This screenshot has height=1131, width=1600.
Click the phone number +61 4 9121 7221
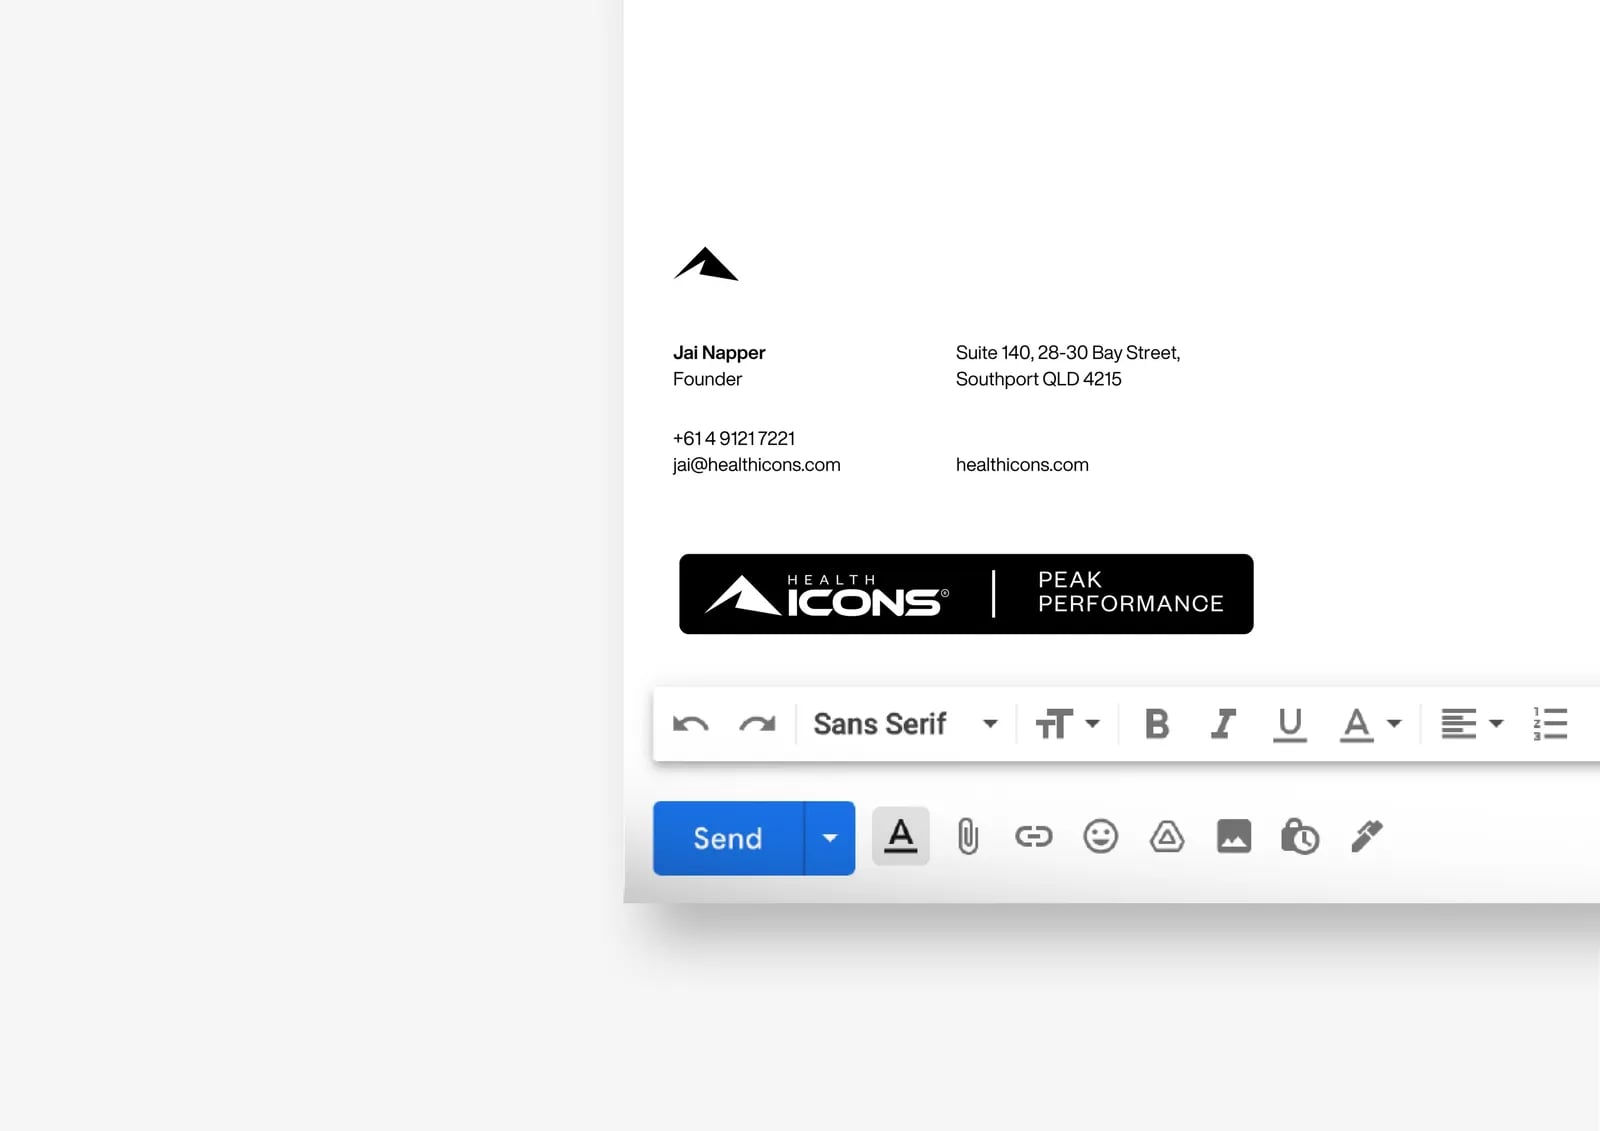point(734,438)
